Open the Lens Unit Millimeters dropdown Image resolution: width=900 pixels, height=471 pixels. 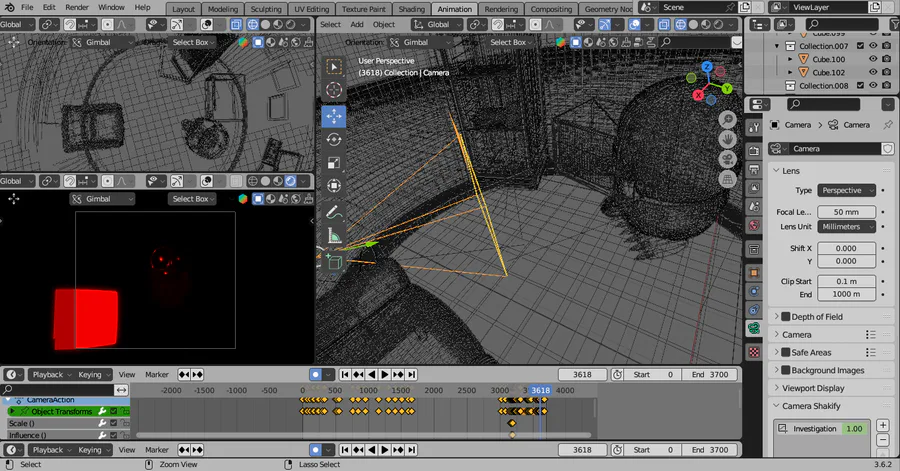847,227
